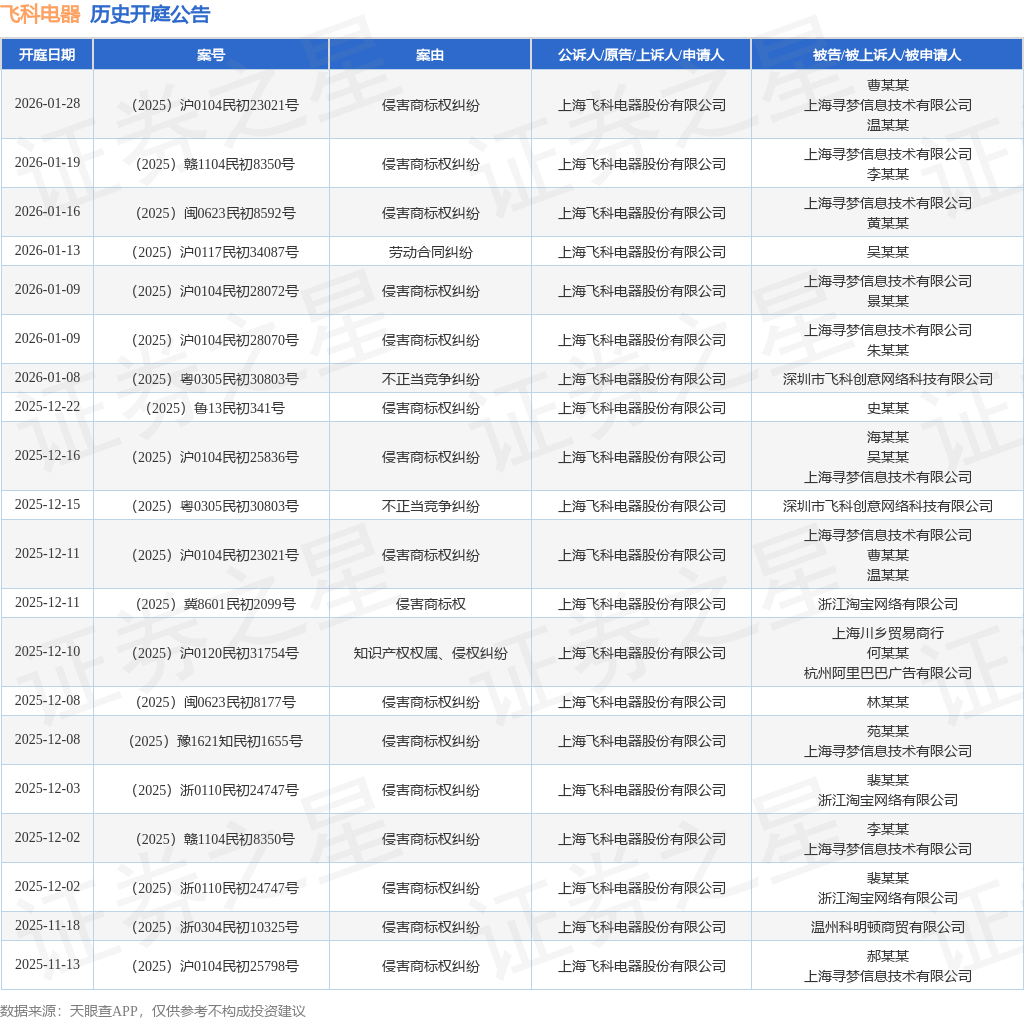The width and height of the screenshot is (1024, 1020).
Task: Select case number 豫1621知民初1655号
Action: 216,741
